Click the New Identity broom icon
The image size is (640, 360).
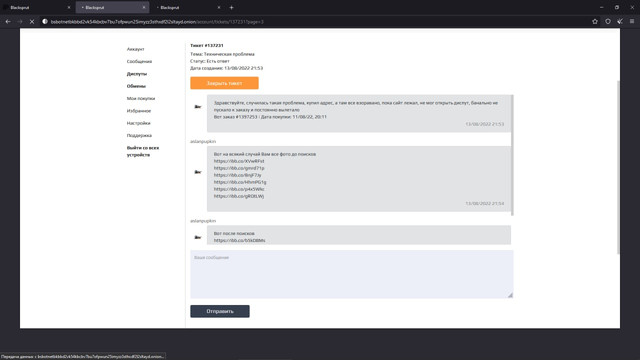pos(620,22)
